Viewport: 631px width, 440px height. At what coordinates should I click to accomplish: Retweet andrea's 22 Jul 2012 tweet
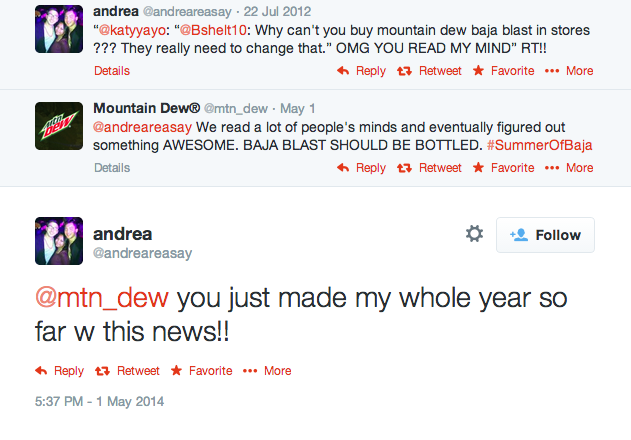pyautogui.click(x=430, y=71)
